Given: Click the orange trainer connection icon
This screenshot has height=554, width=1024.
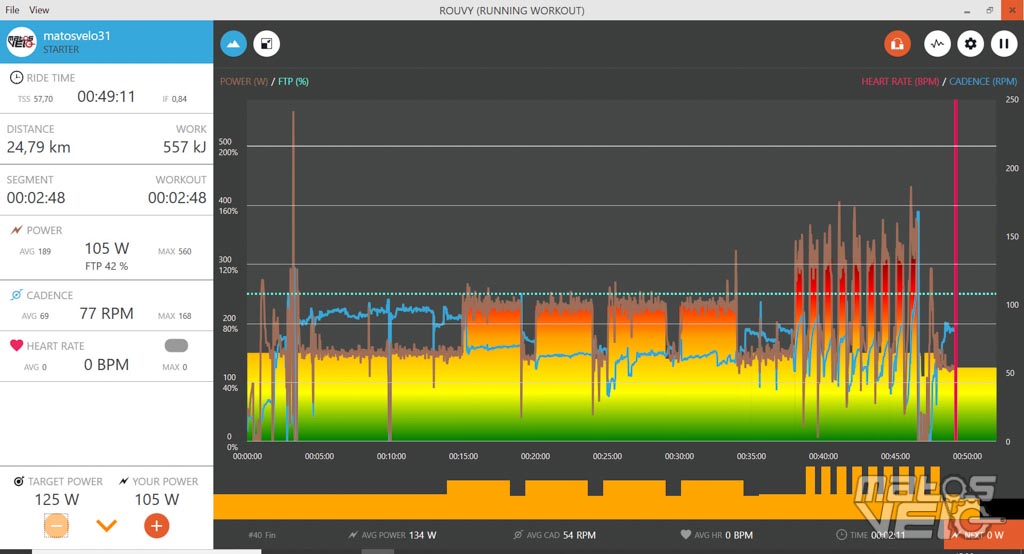Looking at the screenshot, I should point(897,44).
